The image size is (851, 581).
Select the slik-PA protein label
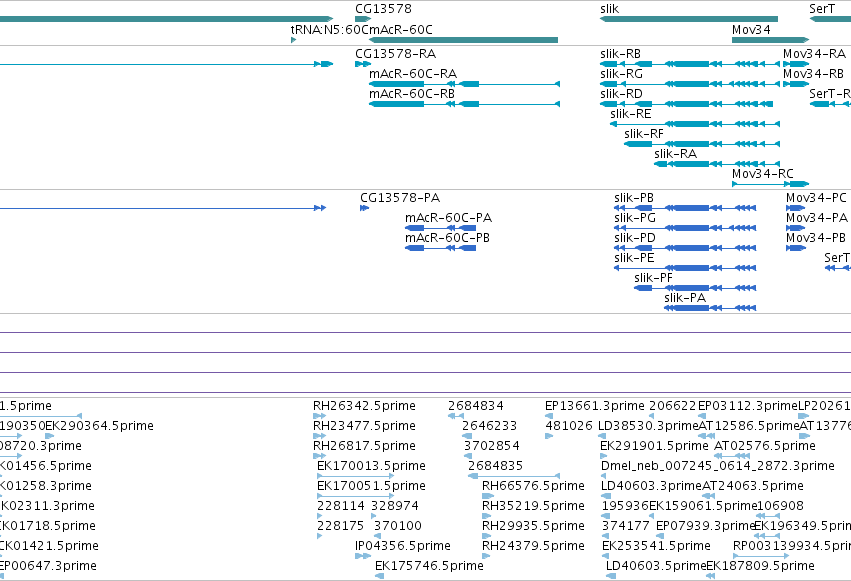click(x=684, y=298)
